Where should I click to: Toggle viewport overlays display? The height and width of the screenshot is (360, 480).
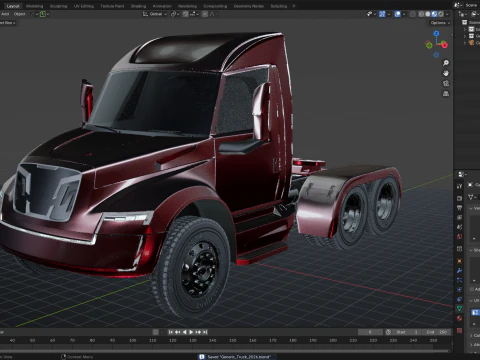tap(397, 14)
